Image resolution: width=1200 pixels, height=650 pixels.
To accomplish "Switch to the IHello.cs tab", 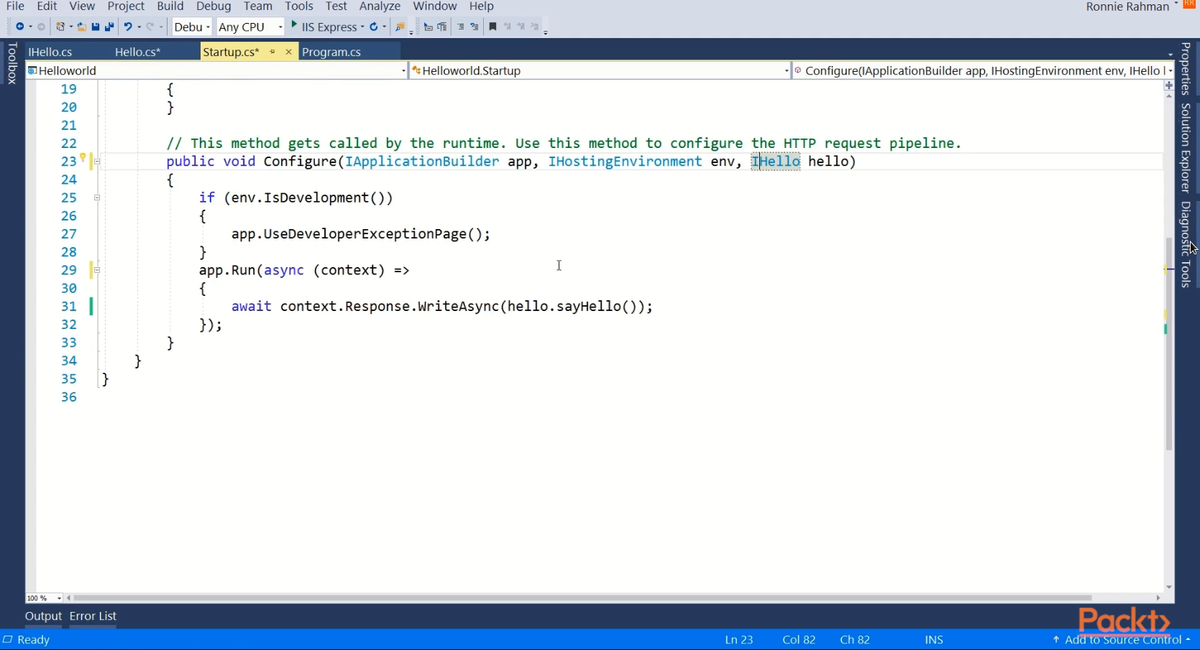I will click(x=50, y=52).
